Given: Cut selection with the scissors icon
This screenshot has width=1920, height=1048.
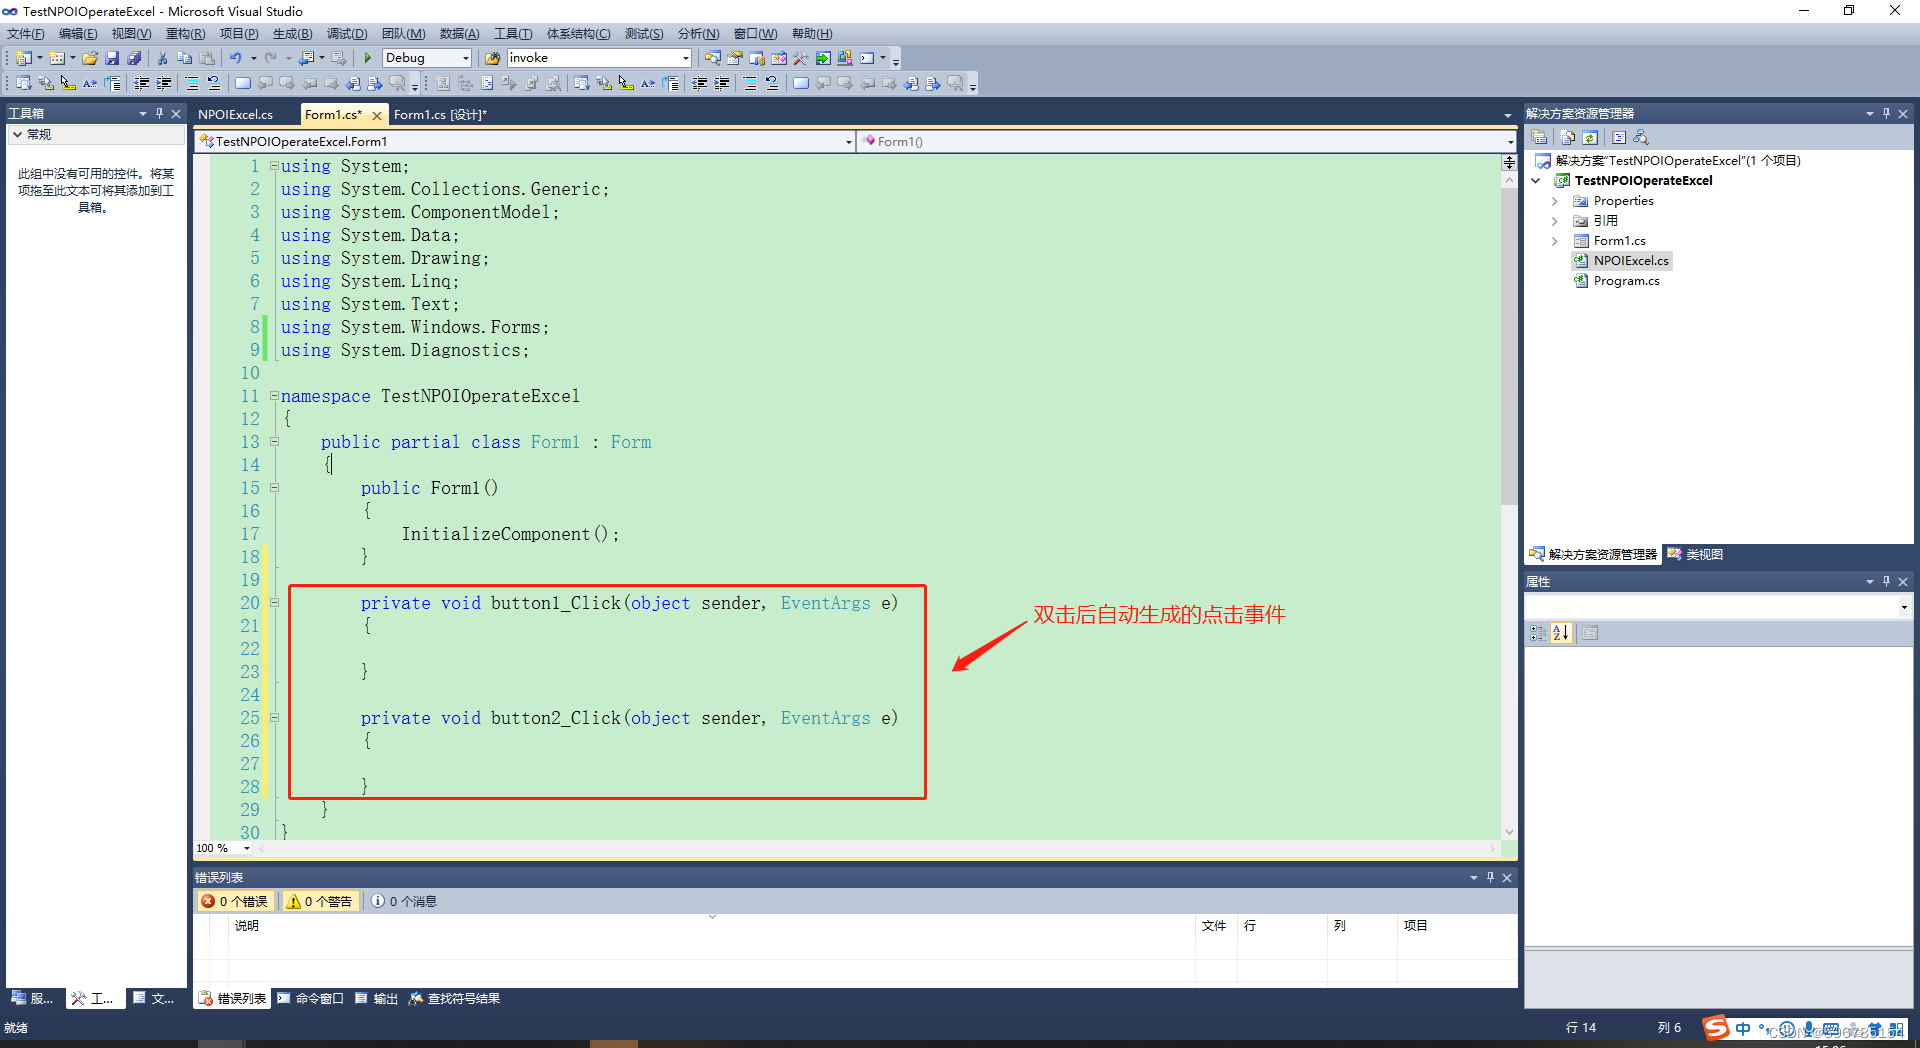Looking at the screenshot, I should (x=162, y=58).
